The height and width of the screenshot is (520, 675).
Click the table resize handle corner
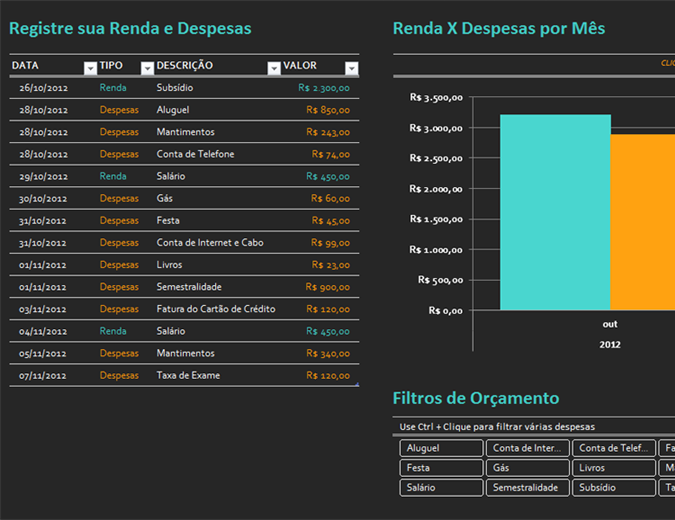click(357, 384)
